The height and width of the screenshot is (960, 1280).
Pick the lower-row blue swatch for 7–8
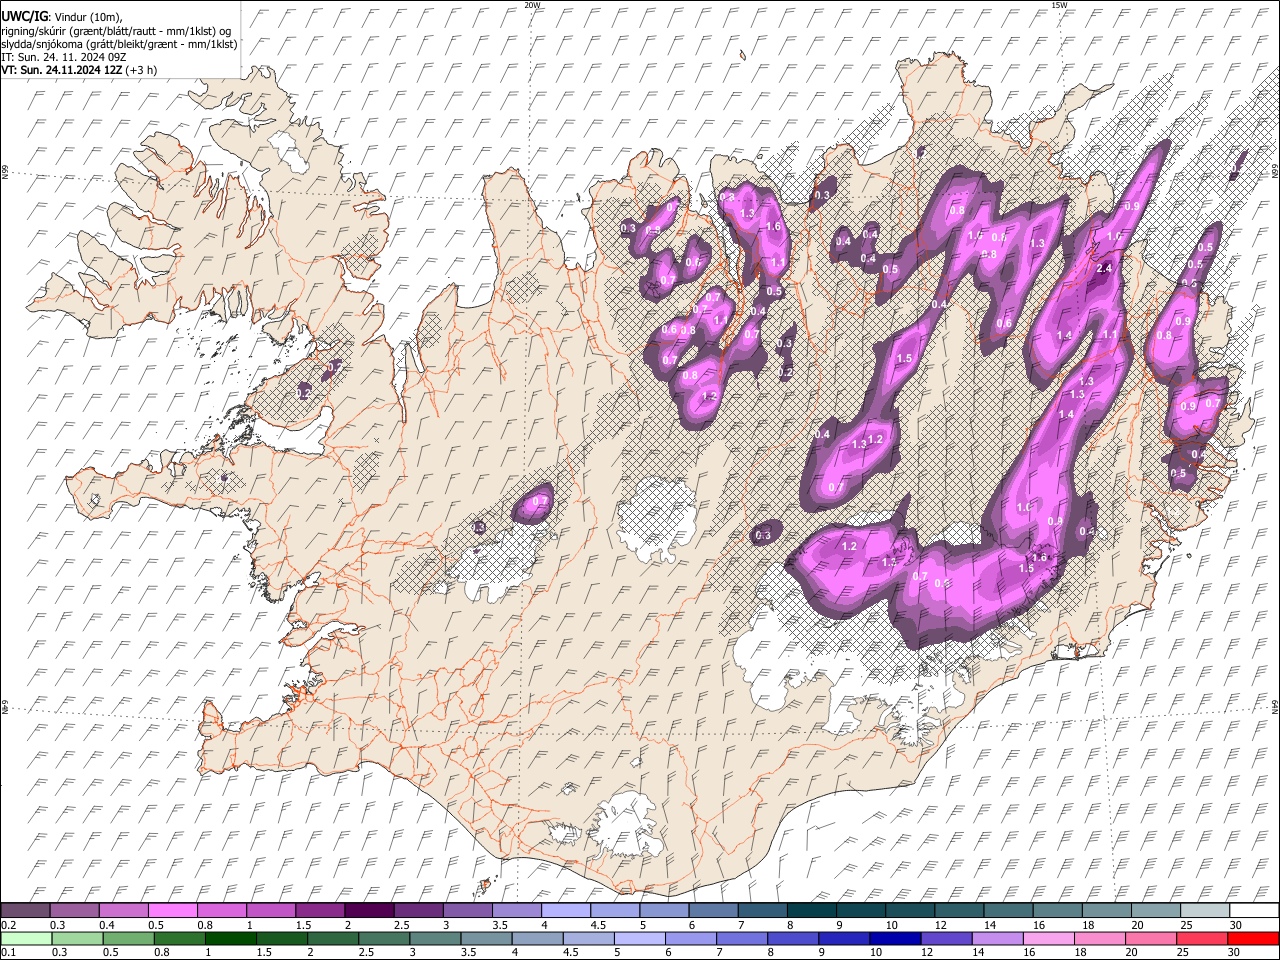click(x=742, y=938)
